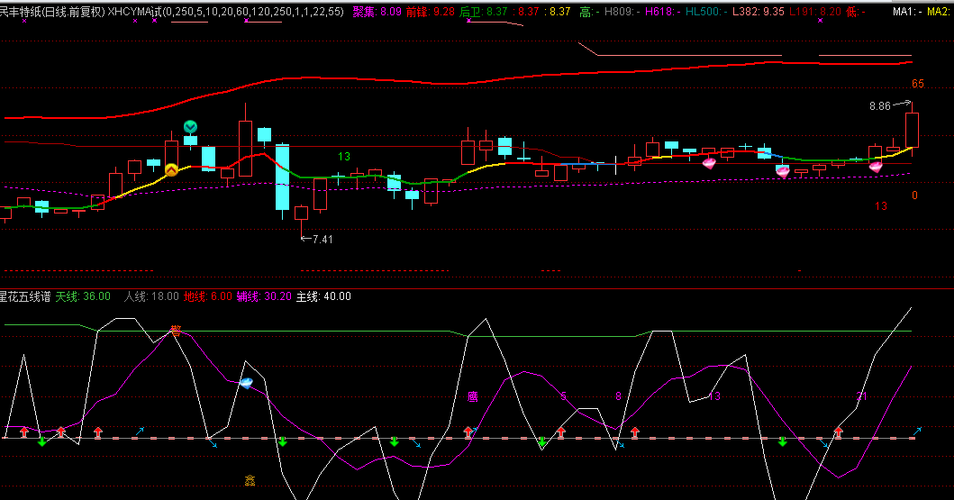
Task: Click the H618 header label
Action: pyautogui.click(x=662, y=12)
